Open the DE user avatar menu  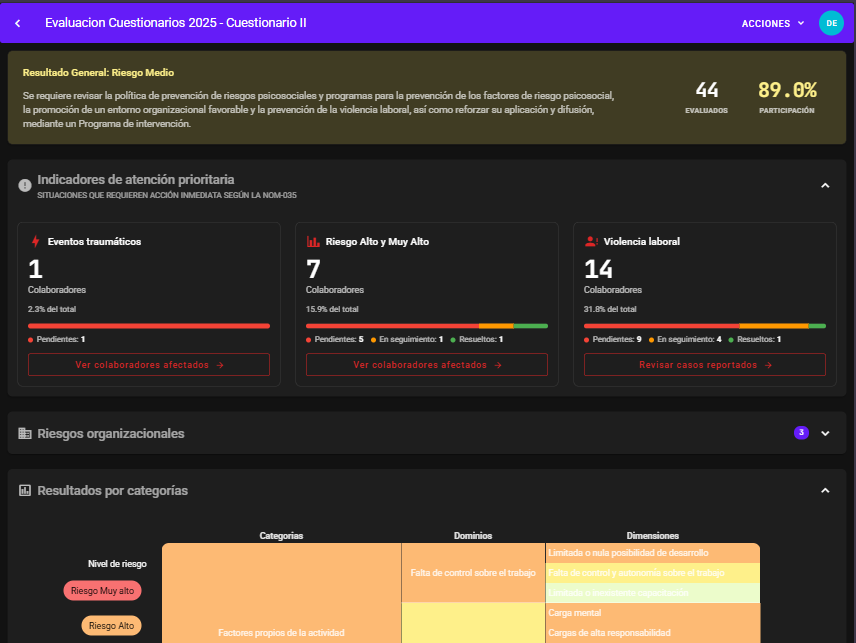(831, 22)
